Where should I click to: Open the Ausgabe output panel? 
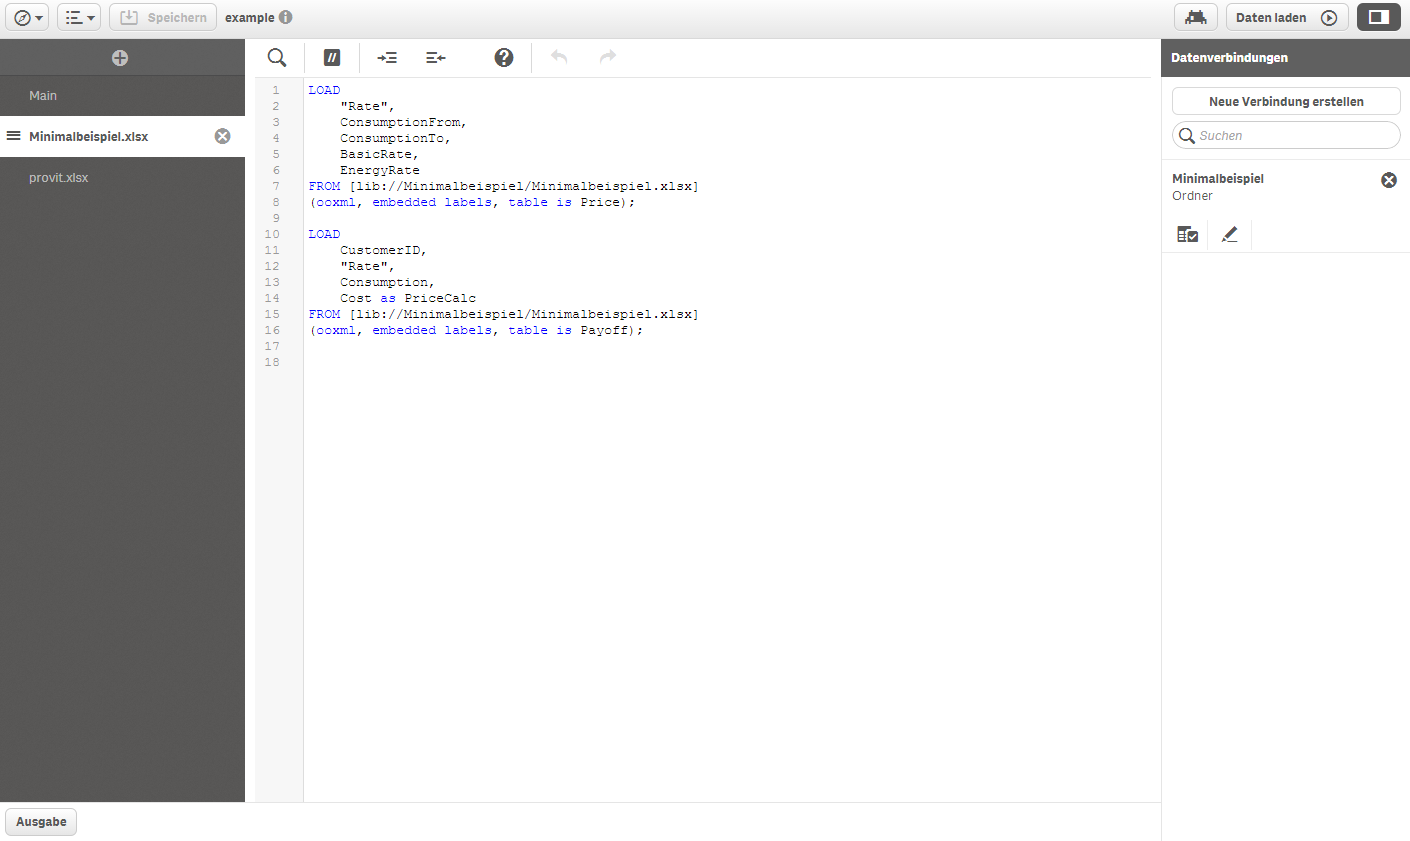pyautogui.click(x=41, y=822)
